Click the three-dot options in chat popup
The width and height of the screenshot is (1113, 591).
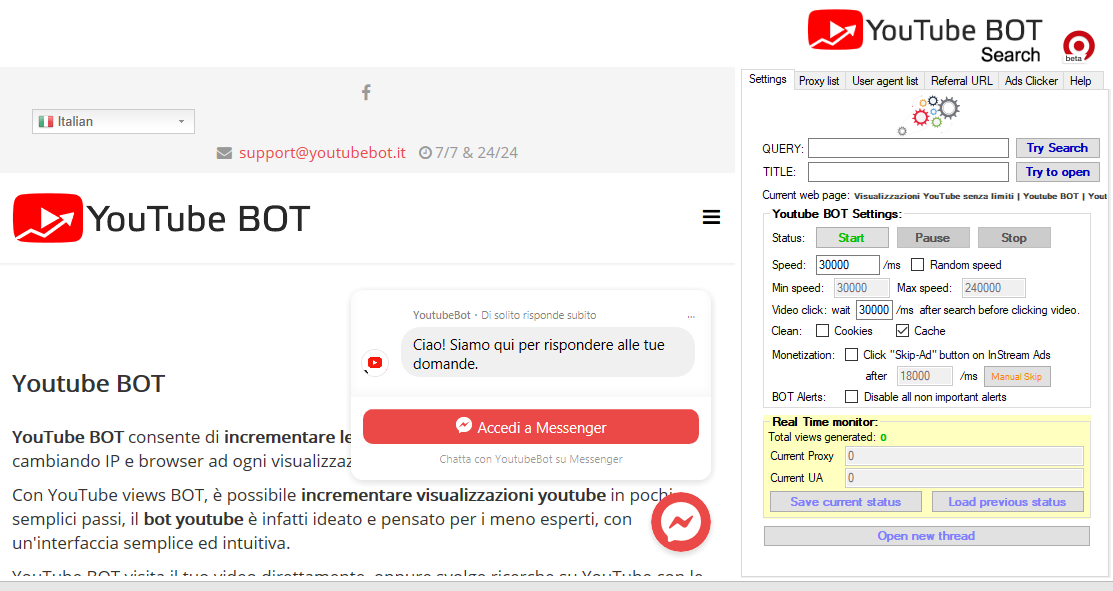690,316
